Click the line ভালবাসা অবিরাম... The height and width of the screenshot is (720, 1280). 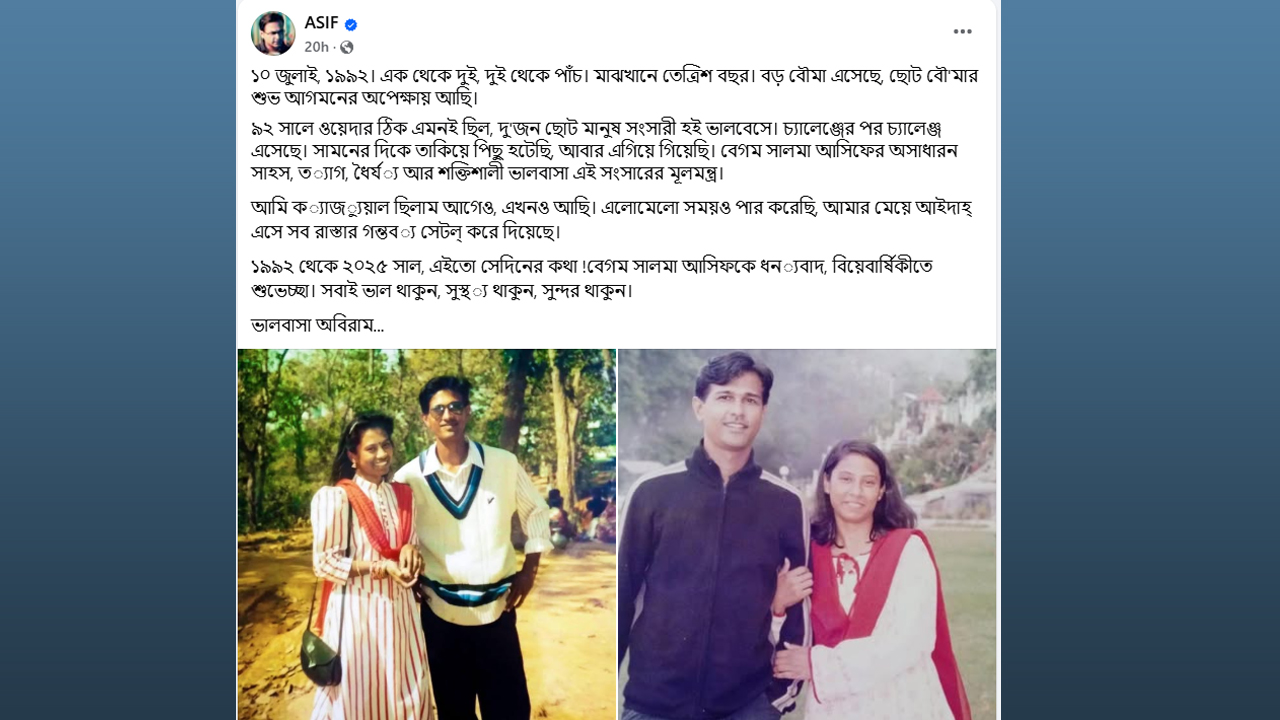pos(317,325)
